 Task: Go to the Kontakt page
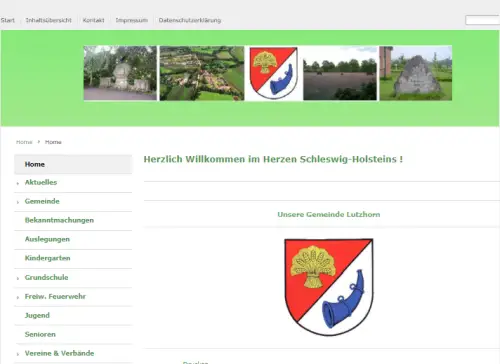pos(93,20)
